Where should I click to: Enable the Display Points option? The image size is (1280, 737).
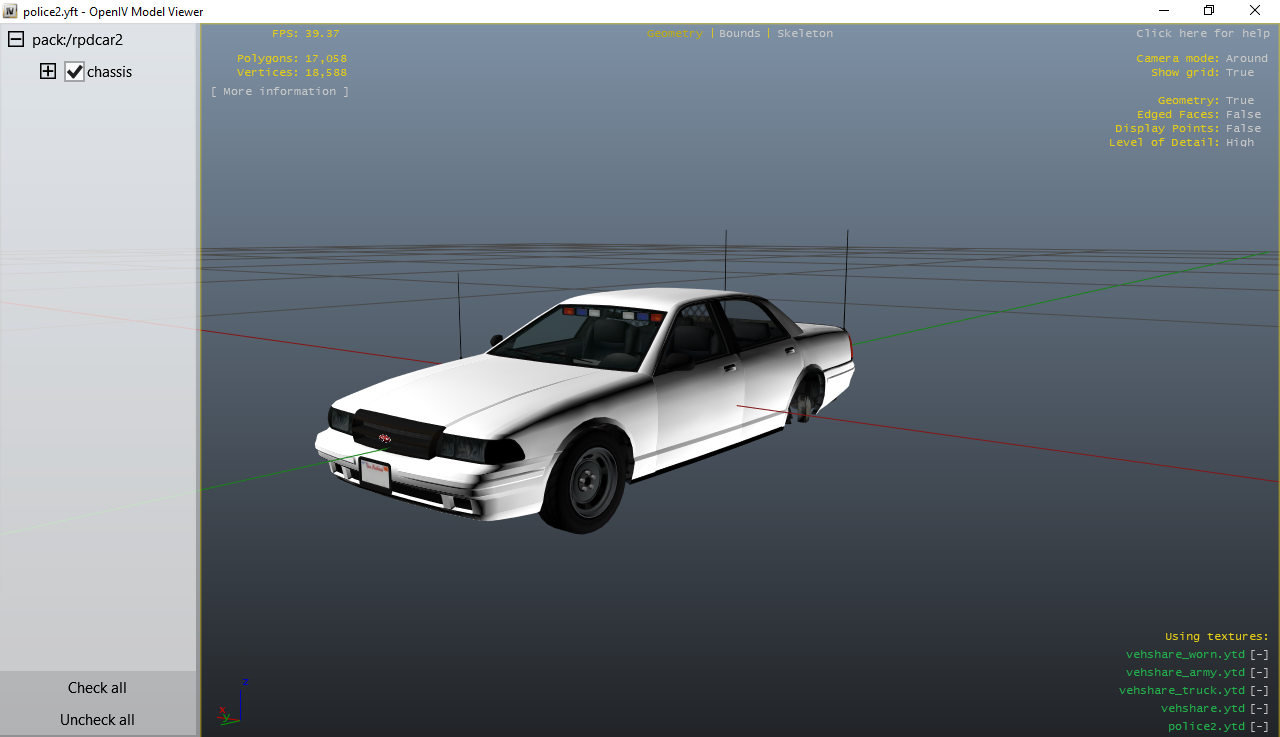tap(1243, 129)
